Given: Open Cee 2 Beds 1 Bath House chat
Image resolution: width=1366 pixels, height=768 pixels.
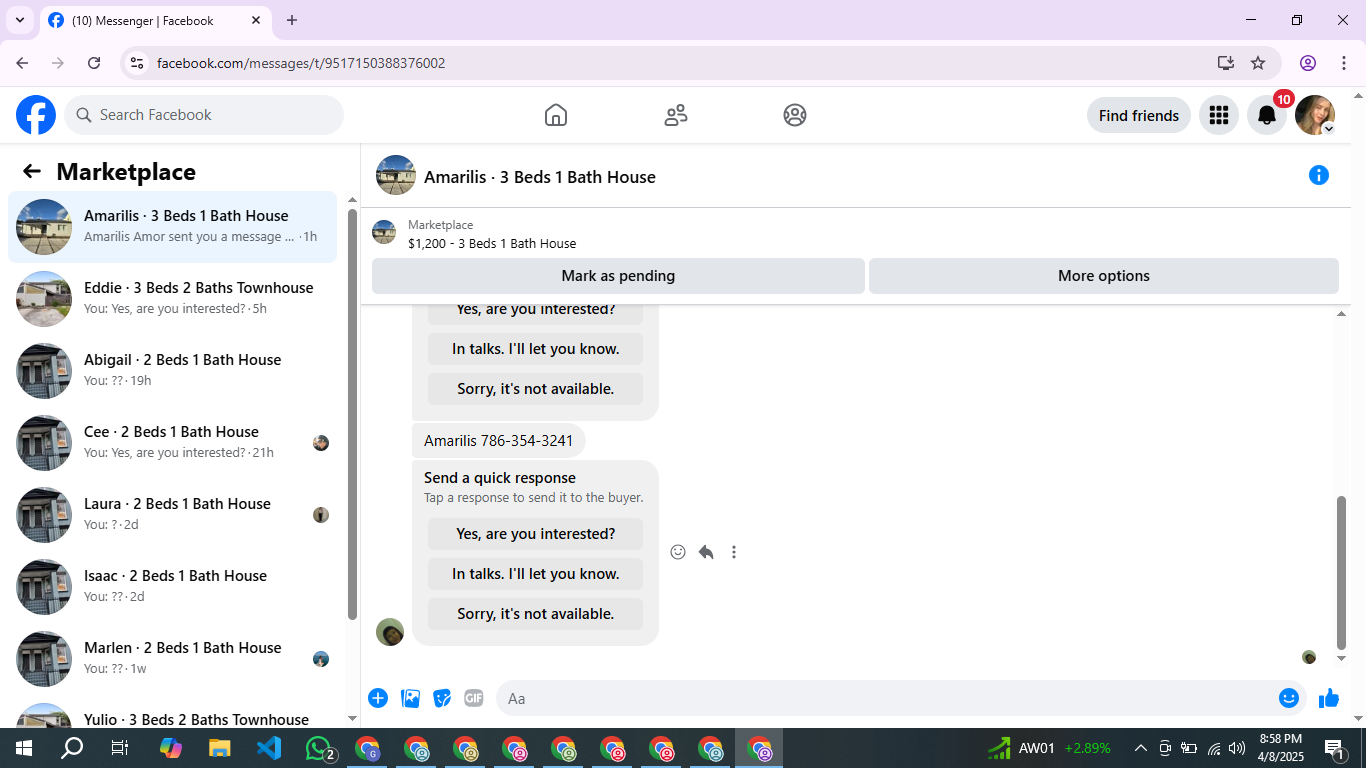Looking at the screenshot, I should 173,443.
